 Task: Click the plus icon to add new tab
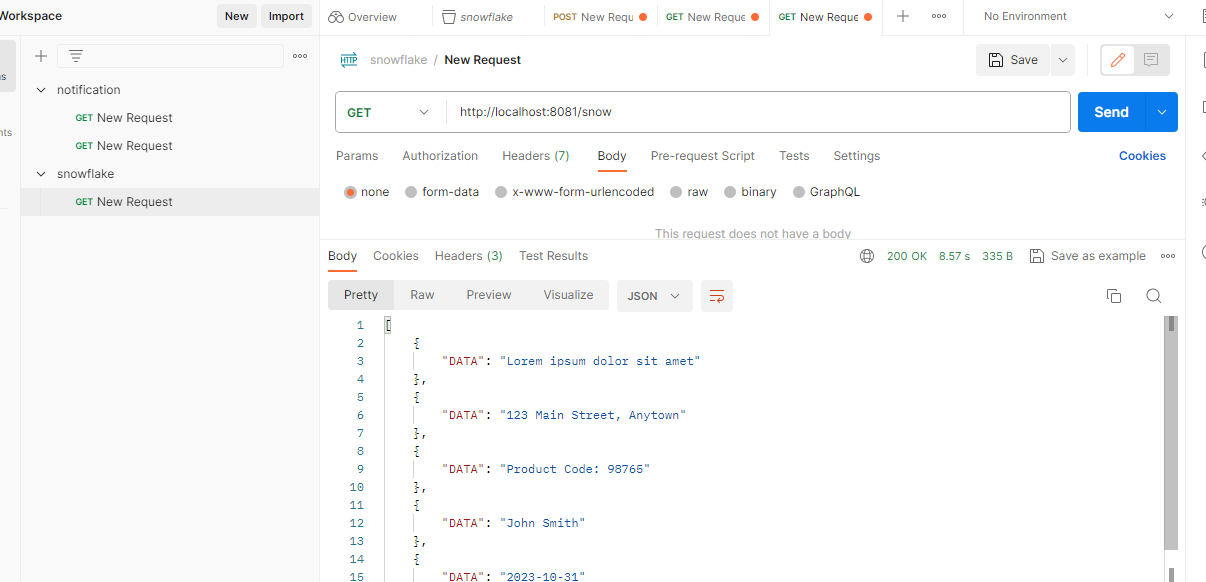point(903,16)
